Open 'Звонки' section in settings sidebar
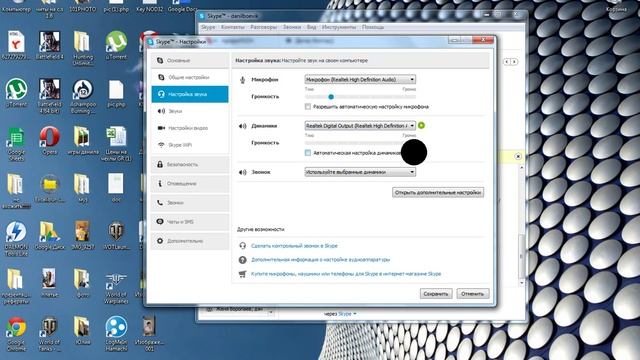Screen dimensions: 640x360 (190, 202)
